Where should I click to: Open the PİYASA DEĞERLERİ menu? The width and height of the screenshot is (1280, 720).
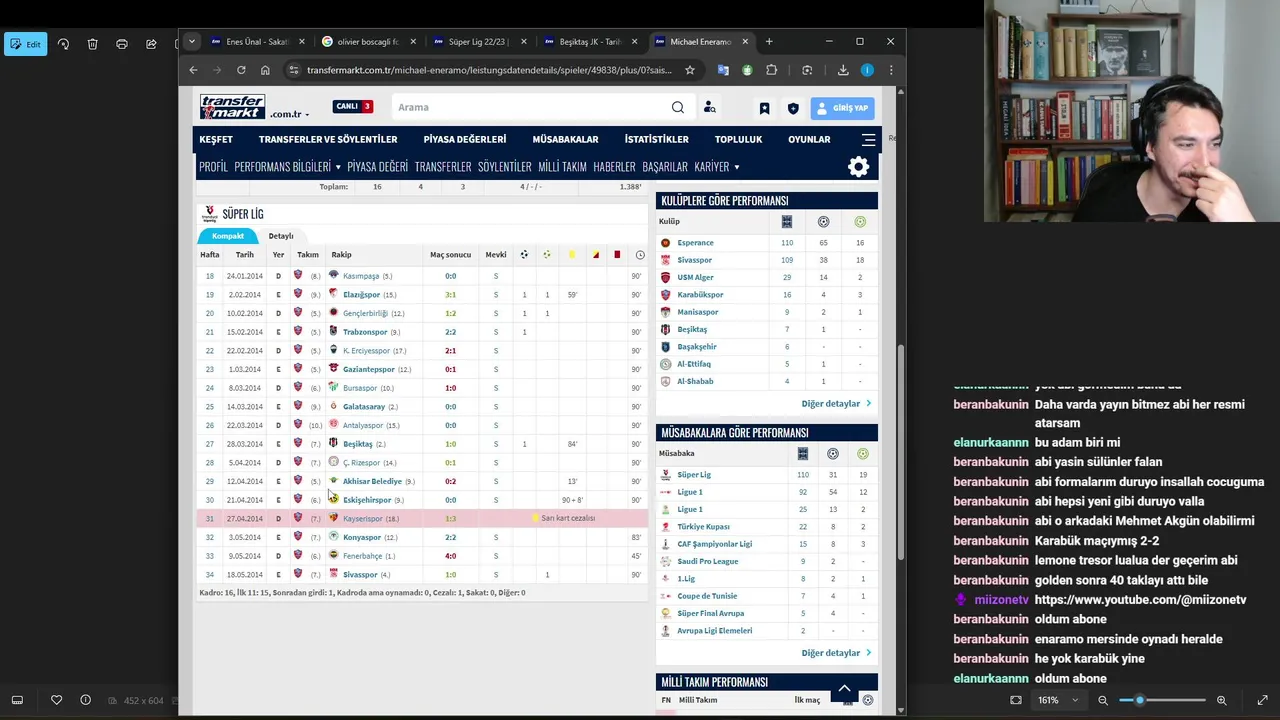(465, 139)
